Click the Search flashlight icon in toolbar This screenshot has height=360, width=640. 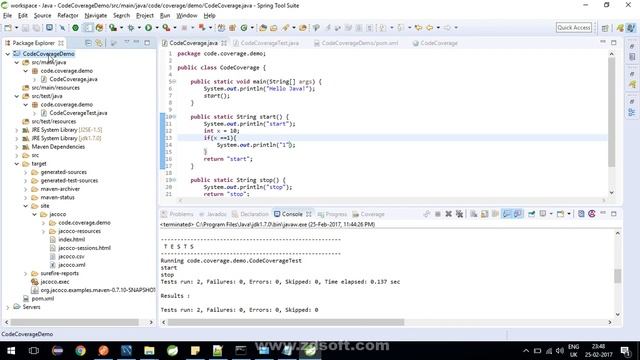[x=285, y=28]
